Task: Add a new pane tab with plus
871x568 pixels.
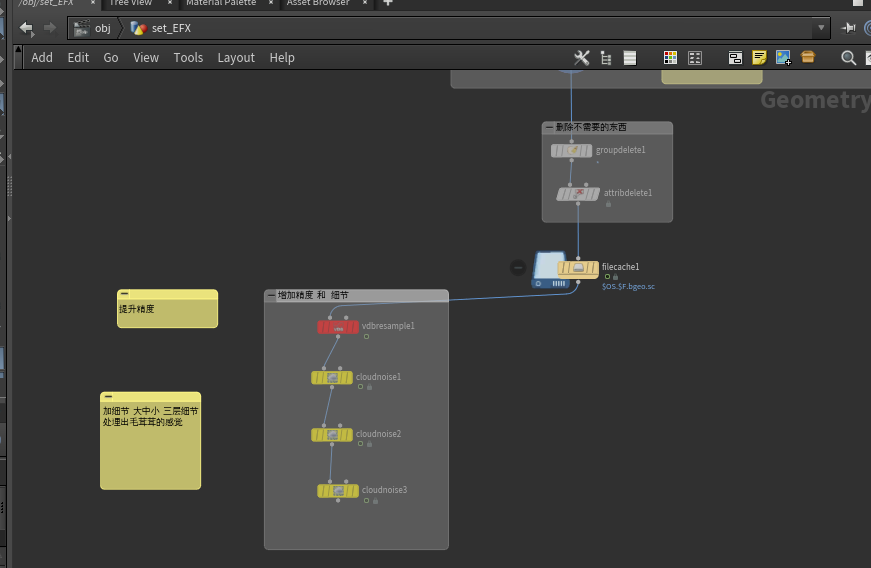Action: (x=388, y=3)
